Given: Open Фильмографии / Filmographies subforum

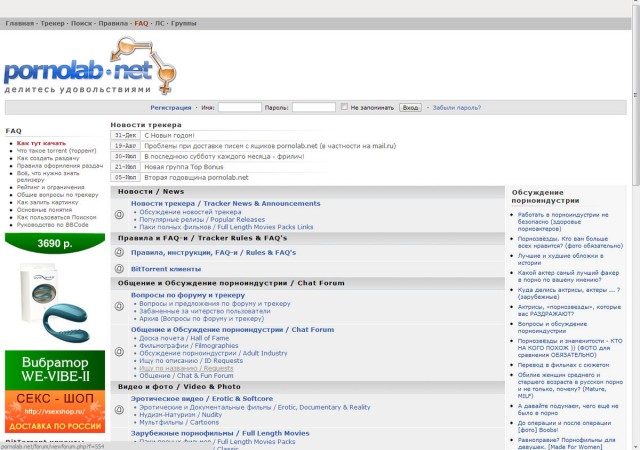Looking at the screenshot, I should point(189,346).
